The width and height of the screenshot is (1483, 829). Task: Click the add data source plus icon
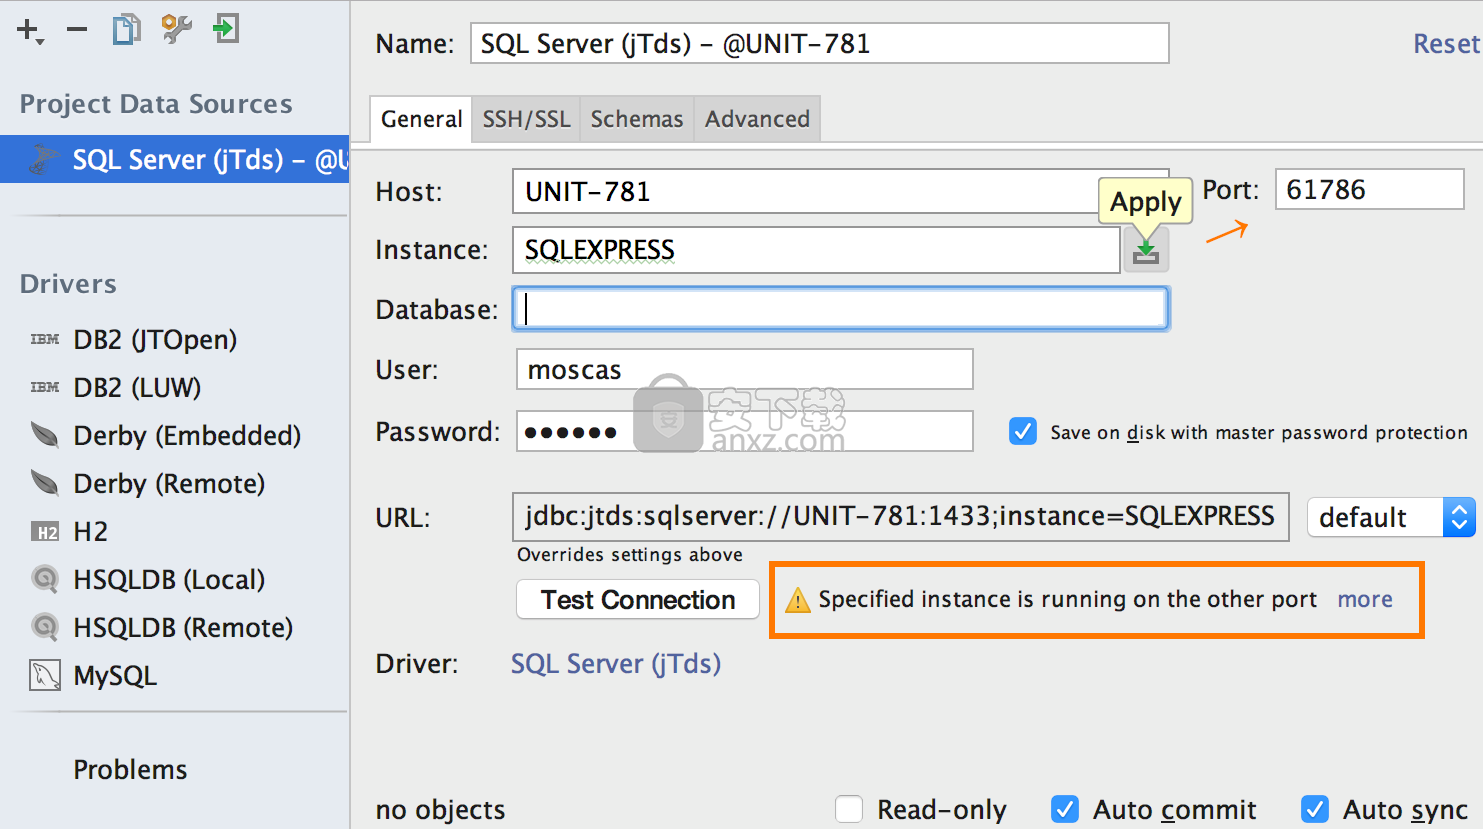(x=29, y=30)
